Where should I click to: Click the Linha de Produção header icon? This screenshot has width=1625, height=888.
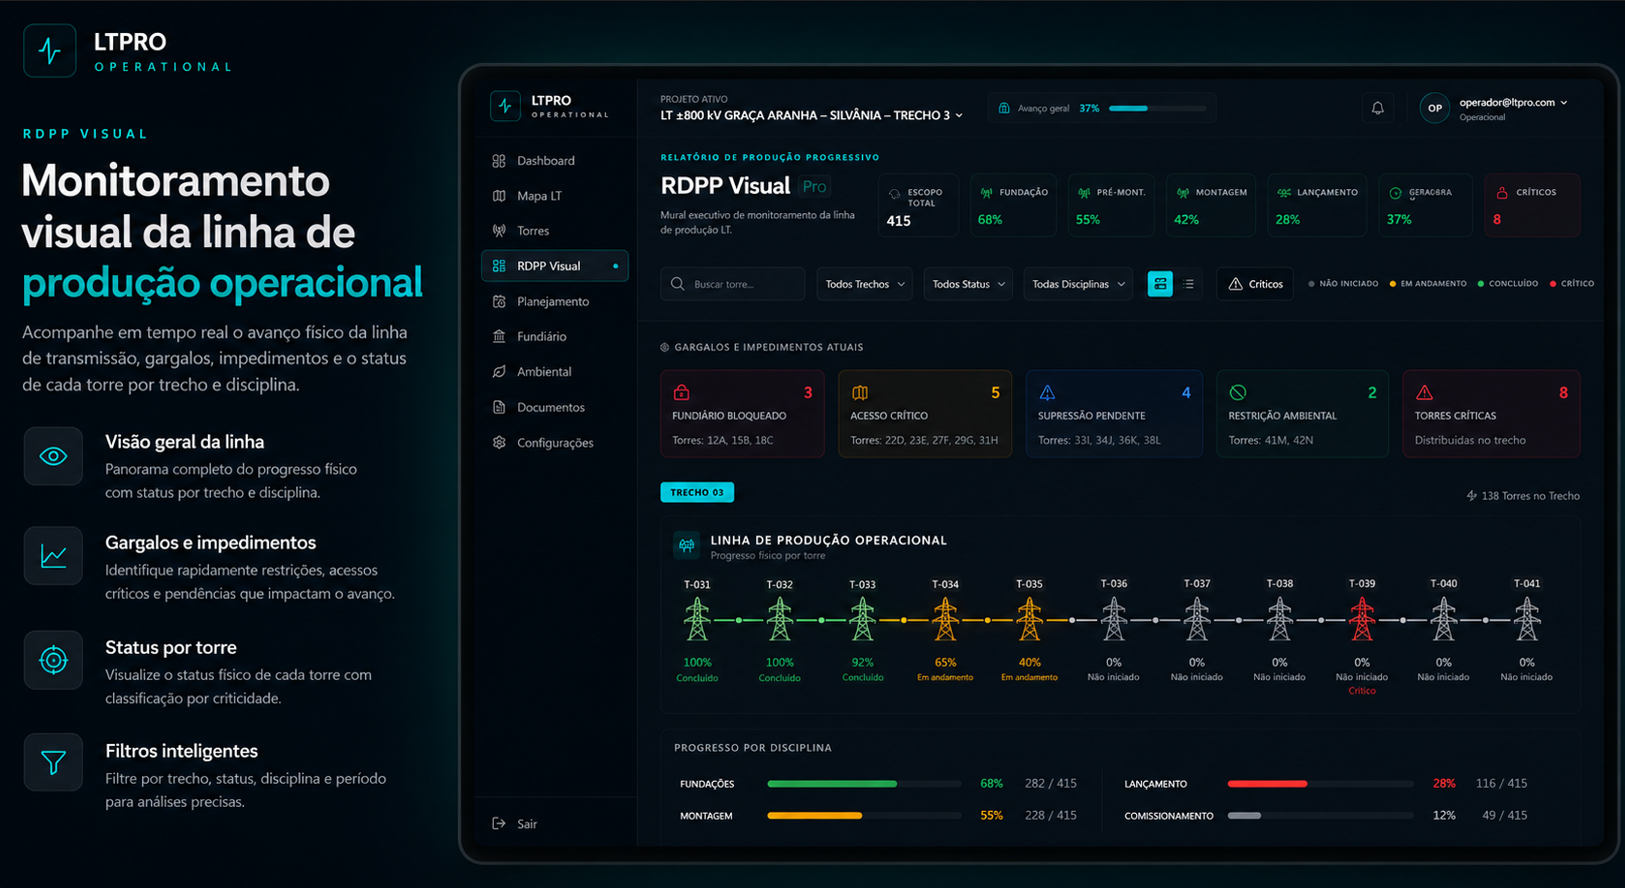click(686, 545)
